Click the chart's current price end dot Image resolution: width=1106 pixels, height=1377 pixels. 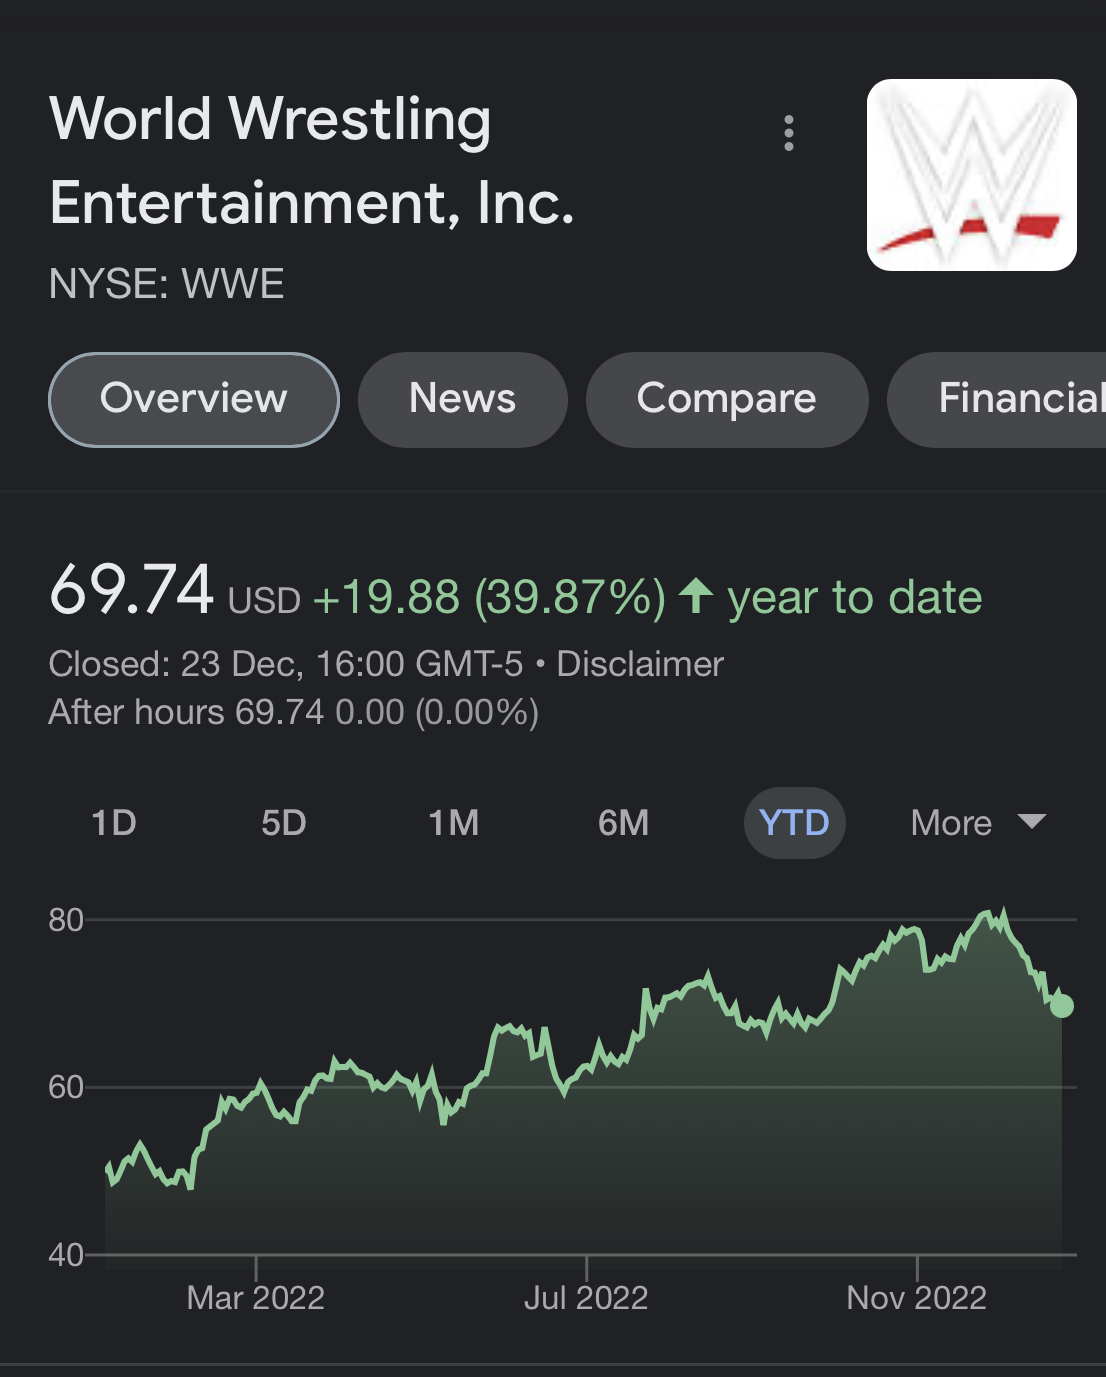[1062, 1006]
